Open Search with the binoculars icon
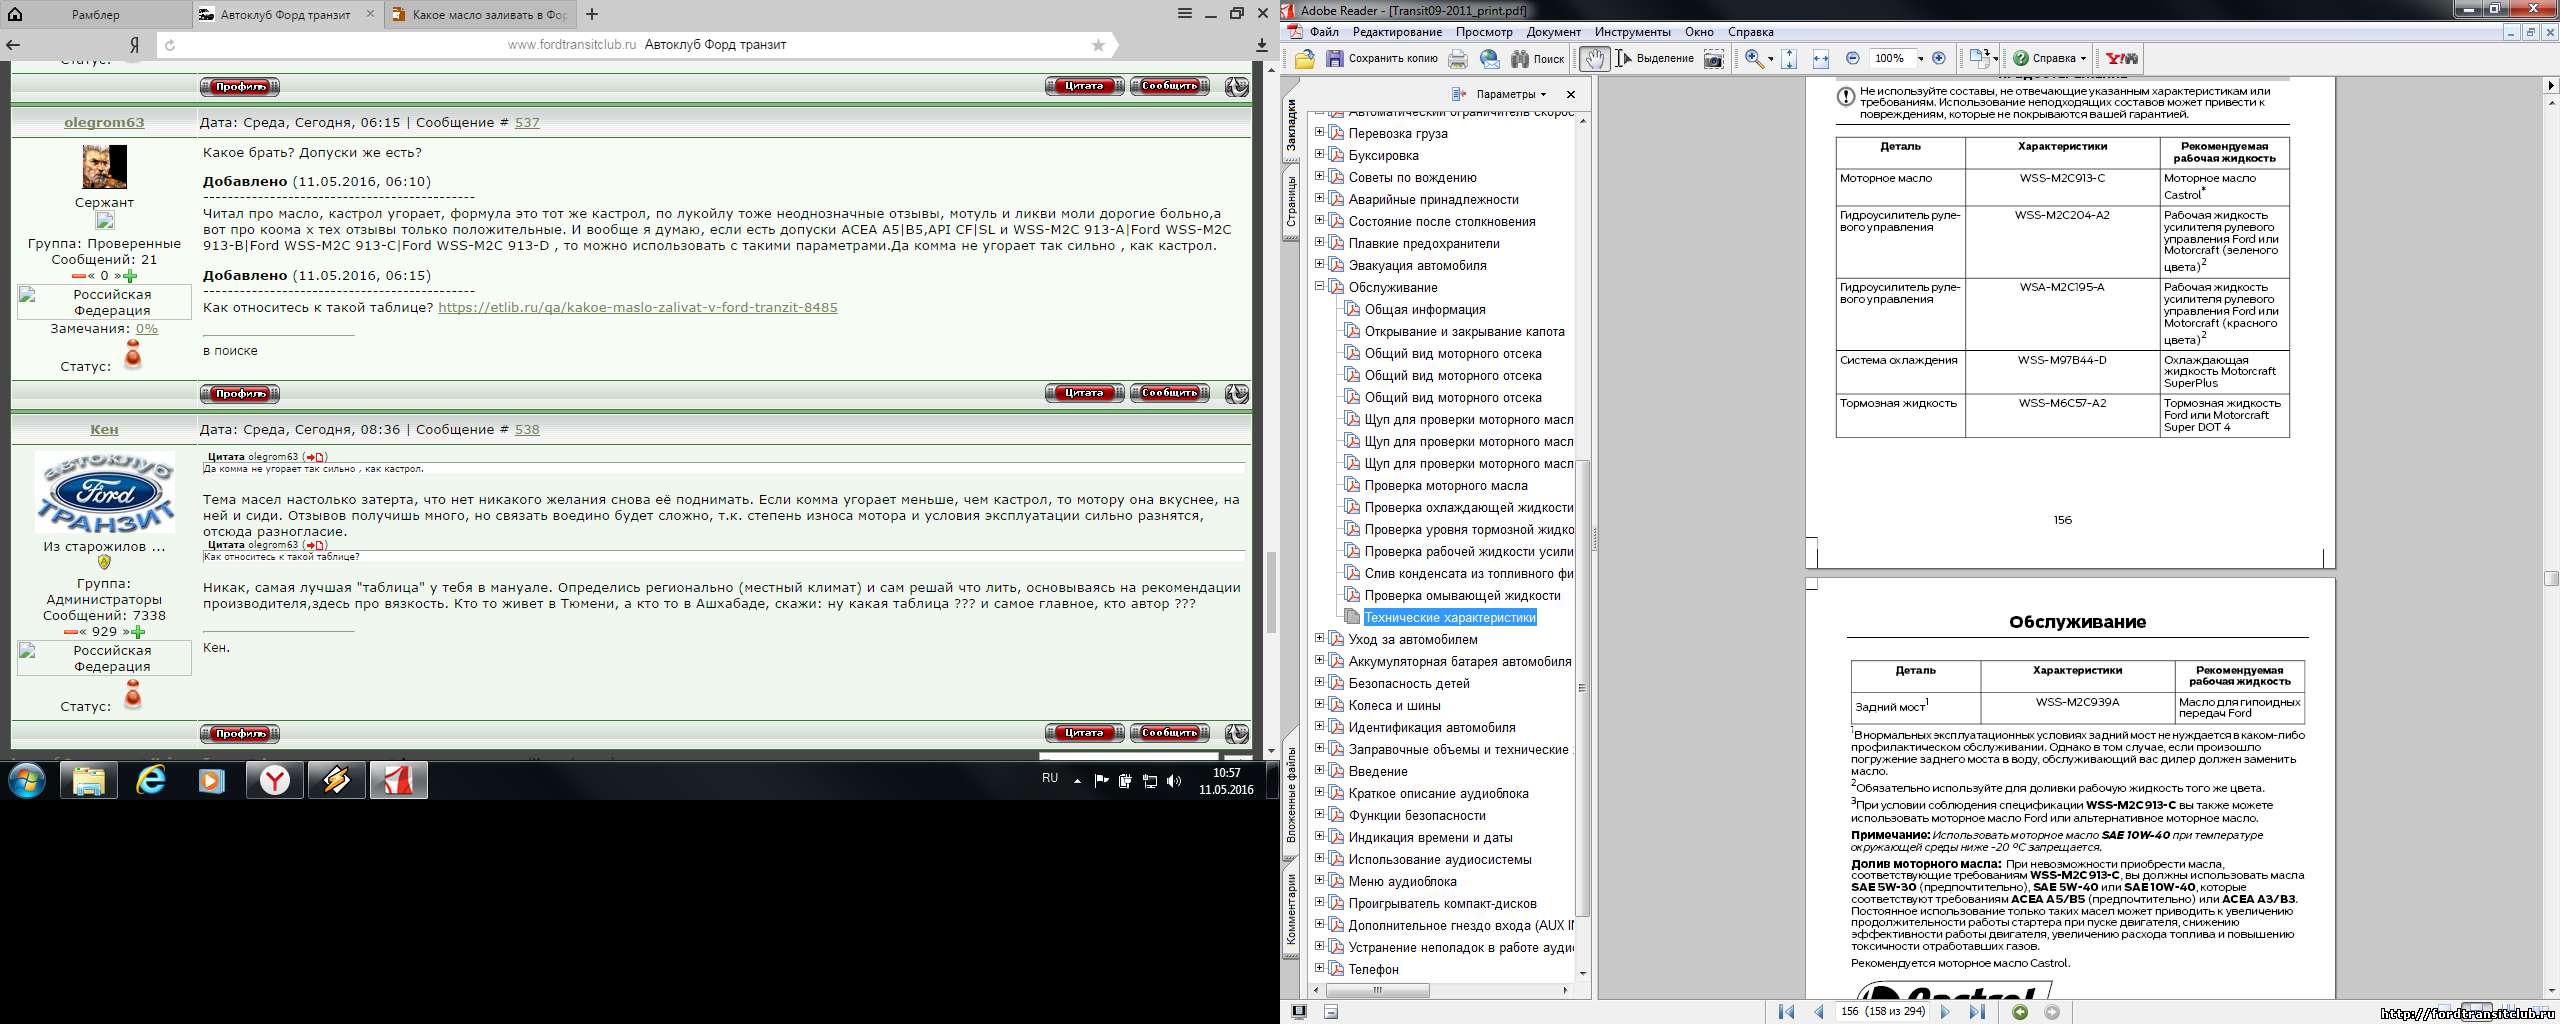Screen dimensions: 2560x1024 [1519, 59]
